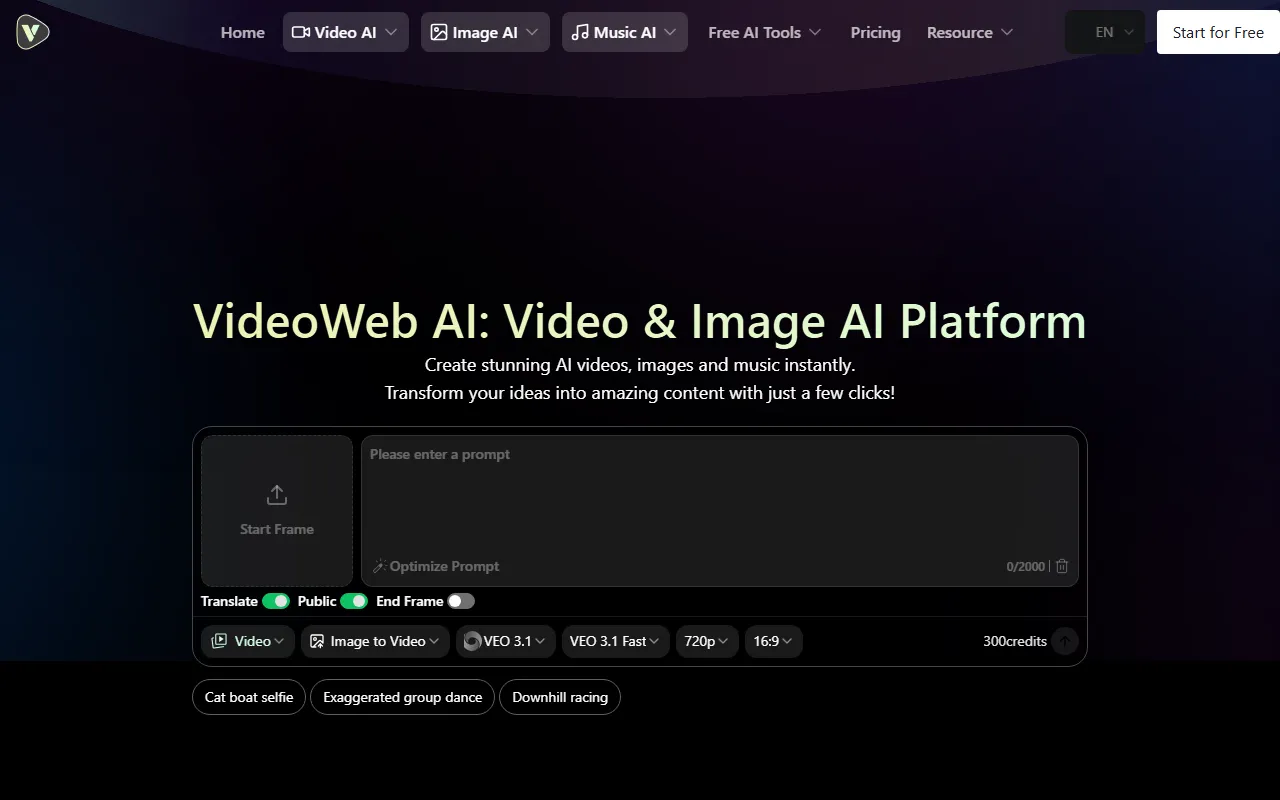The height and width of the screenshot is (800, 1280).
Task: Click the Start for Free button
Action: pyautogui.click(x=1217, y=32)
